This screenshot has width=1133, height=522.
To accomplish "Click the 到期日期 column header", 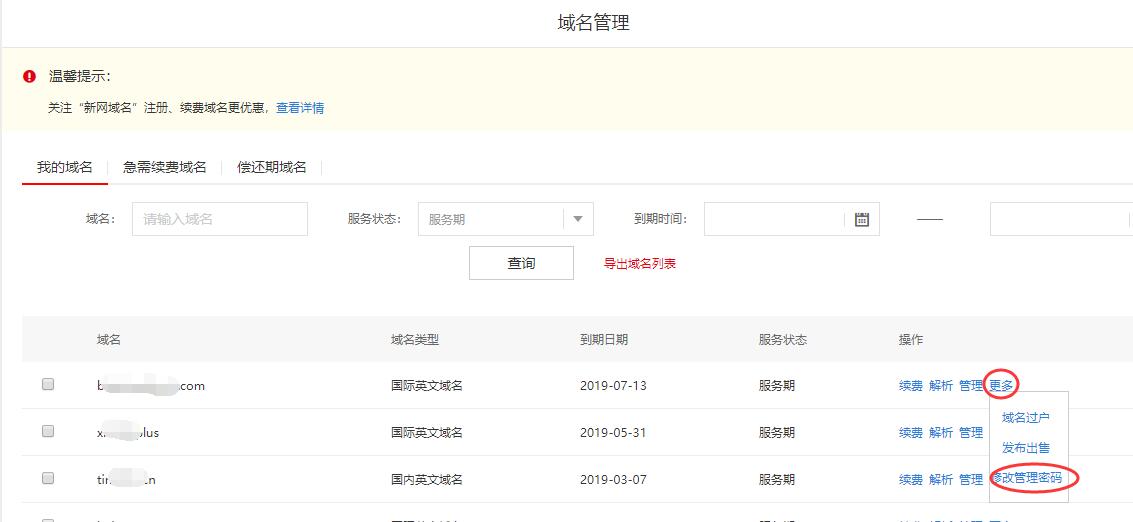I will (x=604, y=340).
